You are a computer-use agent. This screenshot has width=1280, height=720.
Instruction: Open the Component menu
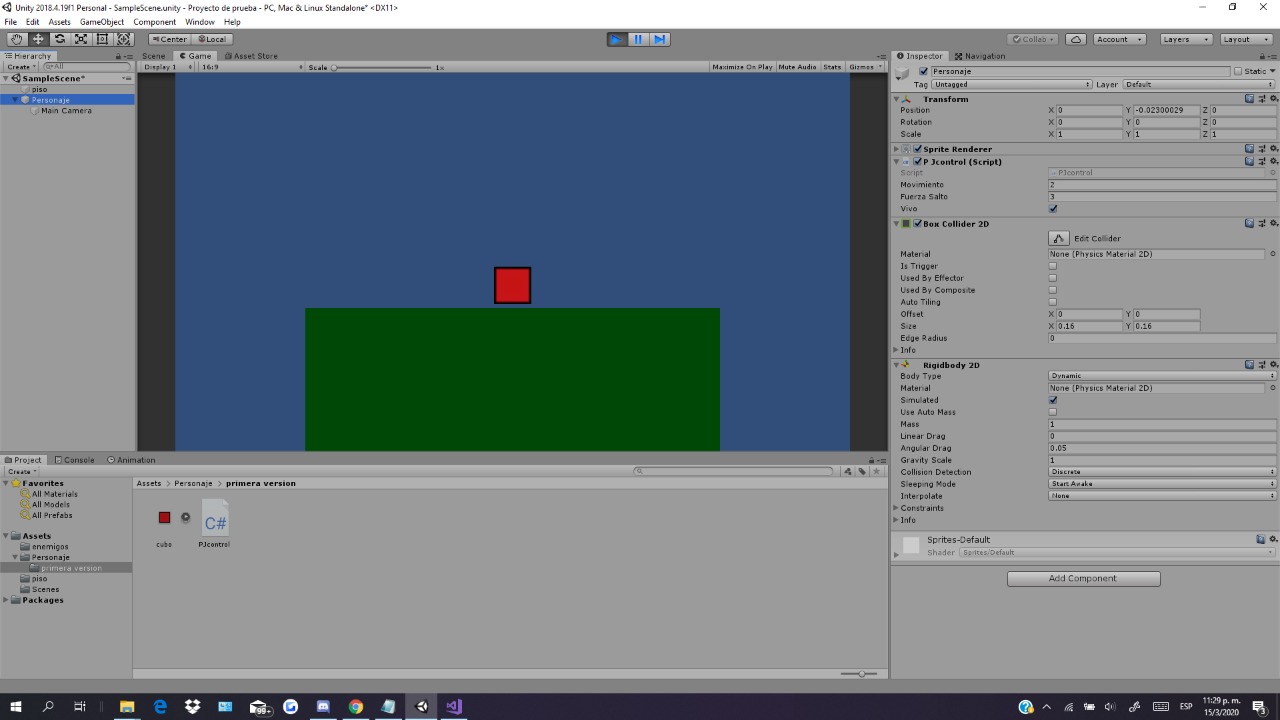[x=155, y=21]
